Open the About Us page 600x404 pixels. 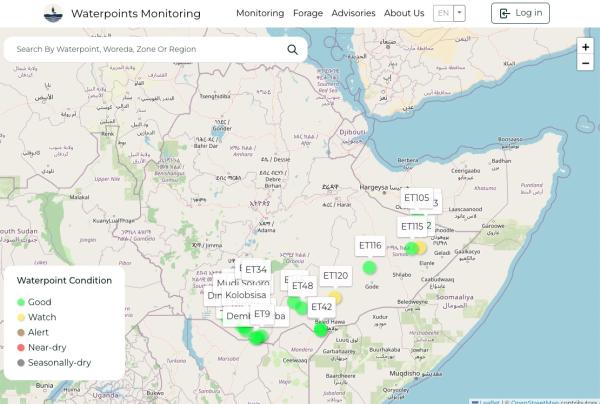tap(404, 13)
